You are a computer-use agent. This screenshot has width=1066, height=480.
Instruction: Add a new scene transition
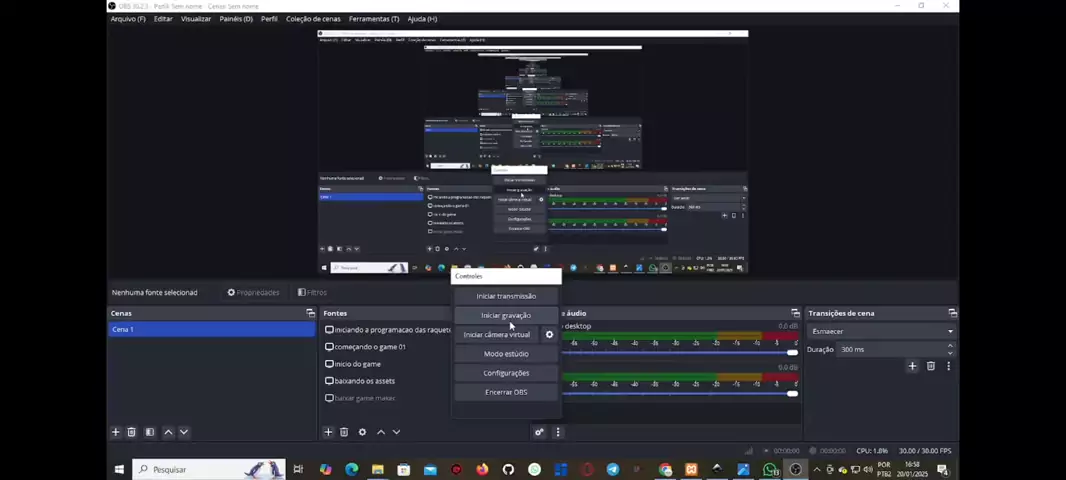point(912,366)
